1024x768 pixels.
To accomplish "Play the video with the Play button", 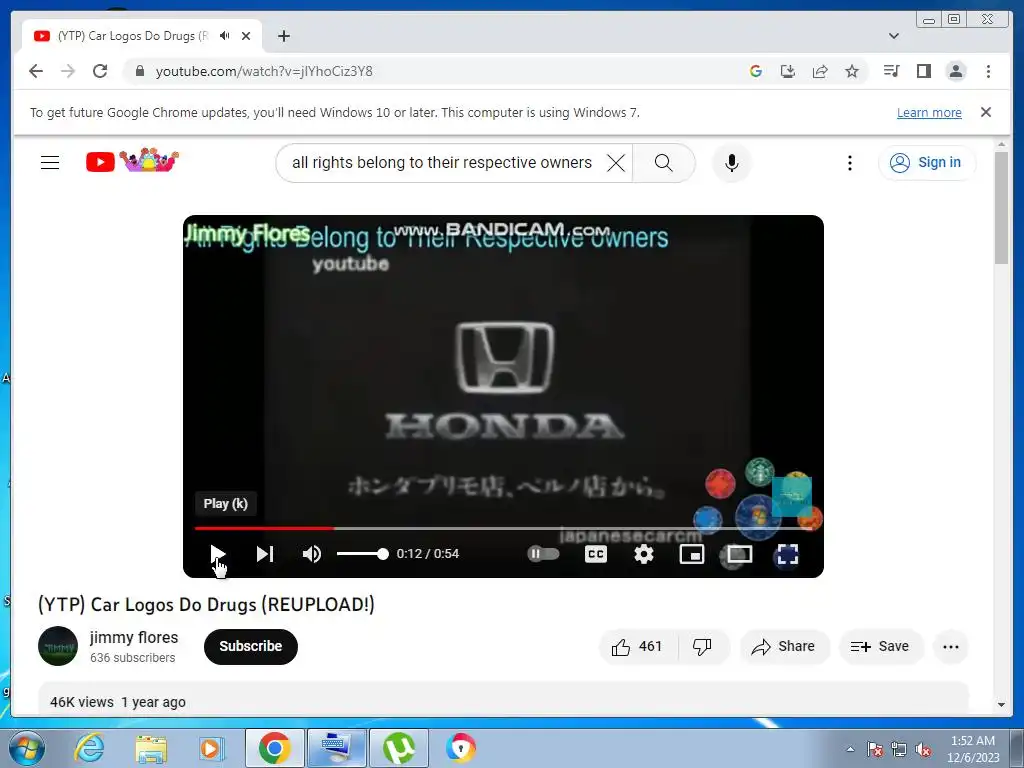I will 218,554.
